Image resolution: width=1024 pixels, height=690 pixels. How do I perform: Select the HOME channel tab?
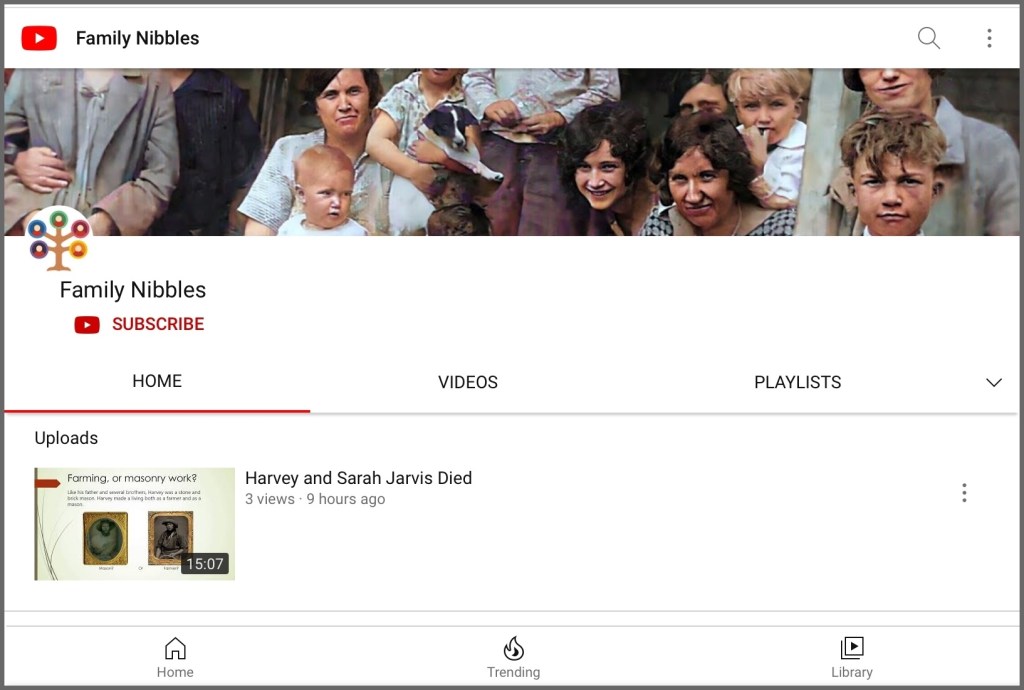pyautogui.click(x=157, y=381)
